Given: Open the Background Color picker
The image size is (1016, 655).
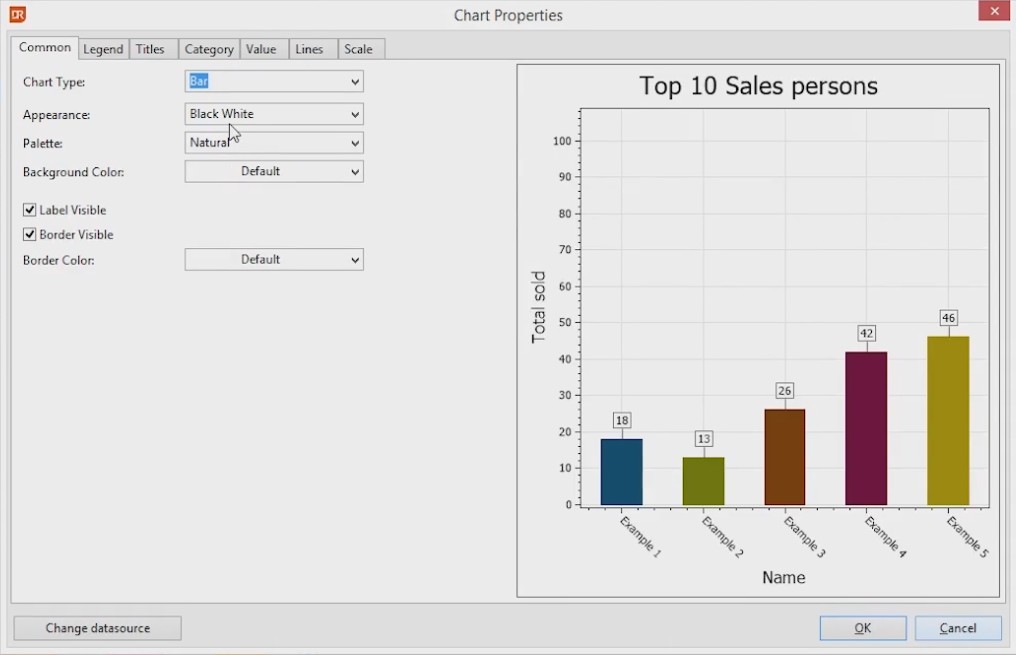Looking at the screenshot, I should click(x=274, y=172).
